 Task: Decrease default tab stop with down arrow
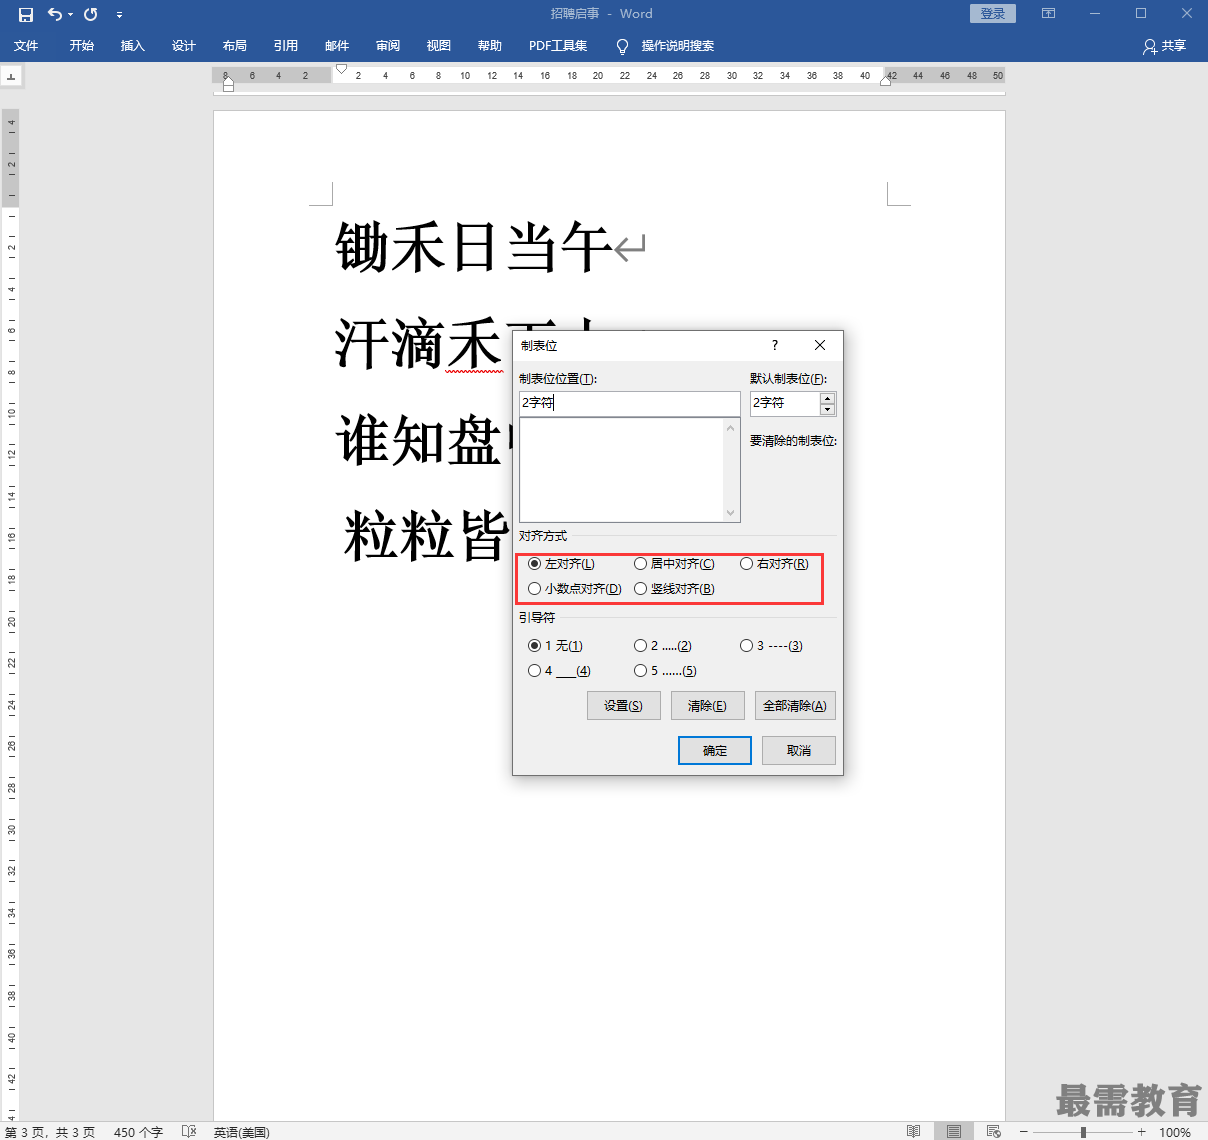(827, 409)
